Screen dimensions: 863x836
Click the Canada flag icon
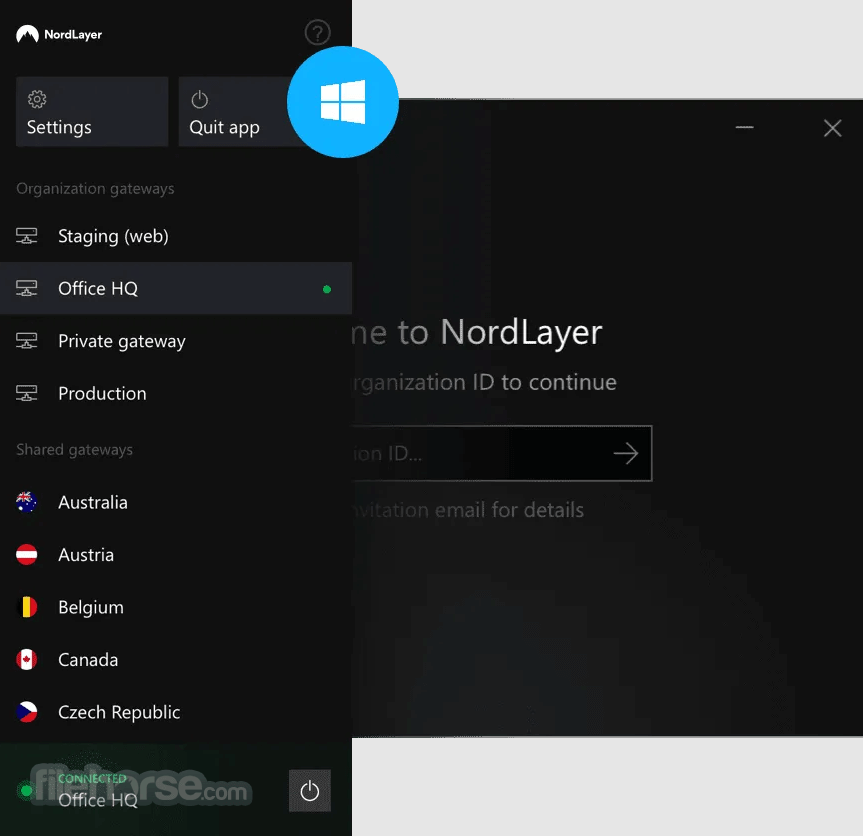(26, 659)
